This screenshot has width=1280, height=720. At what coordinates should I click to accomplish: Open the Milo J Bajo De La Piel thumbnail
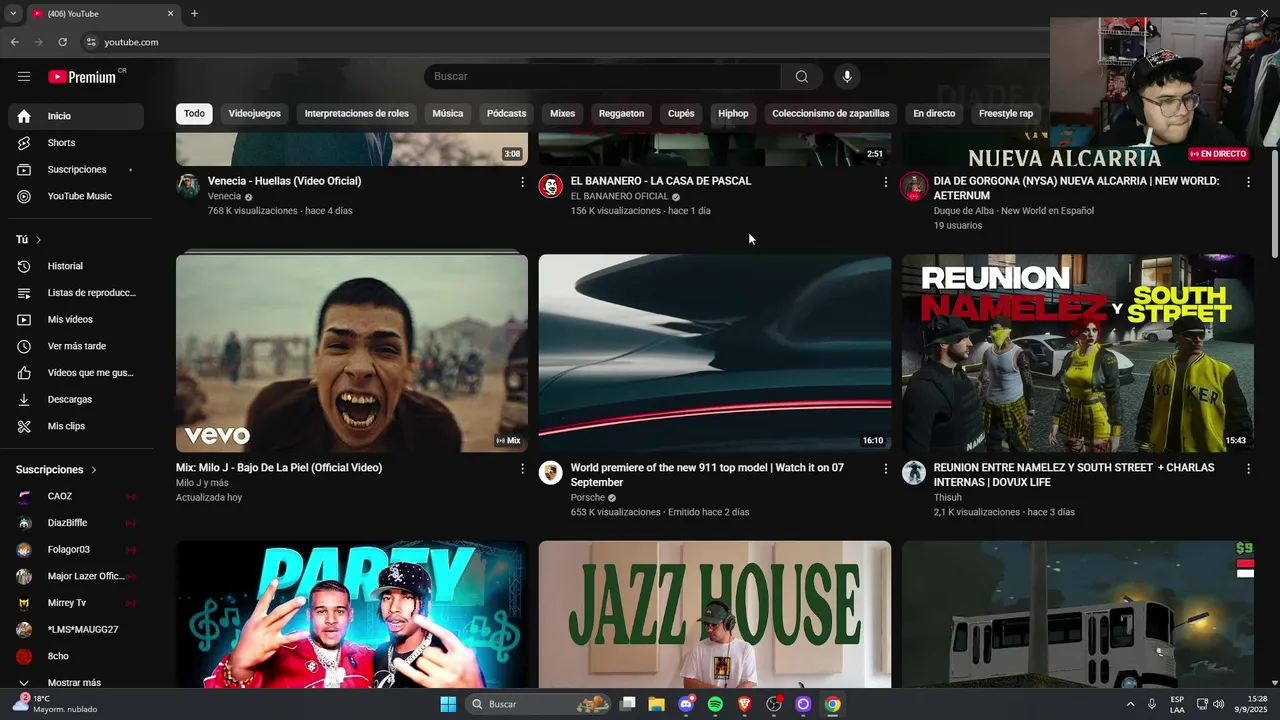coord(352,353)
